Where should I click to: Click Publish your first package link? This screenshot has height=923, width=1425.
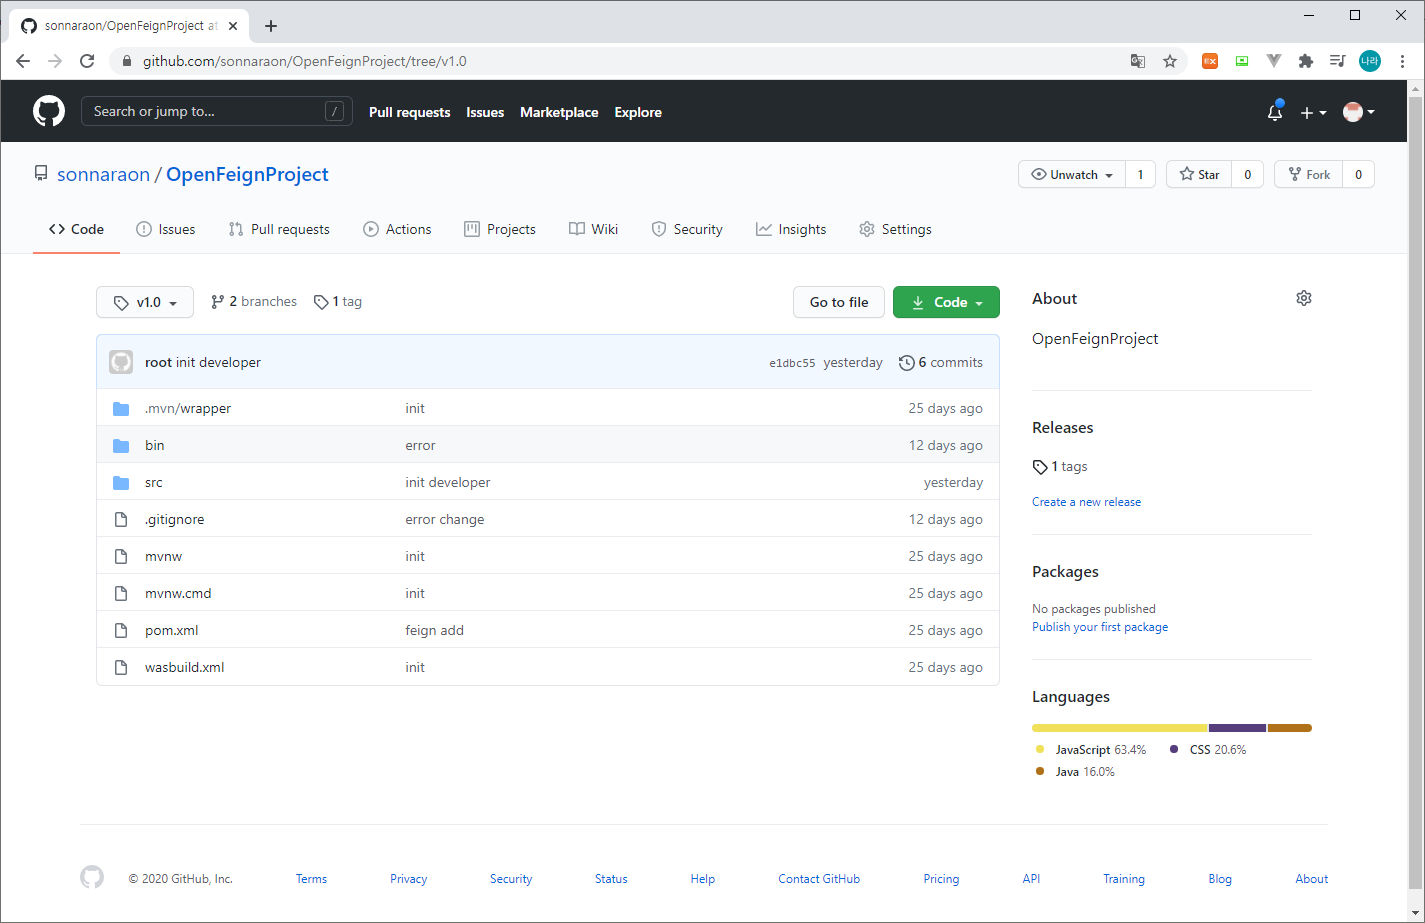click(x=1100, y=627)
